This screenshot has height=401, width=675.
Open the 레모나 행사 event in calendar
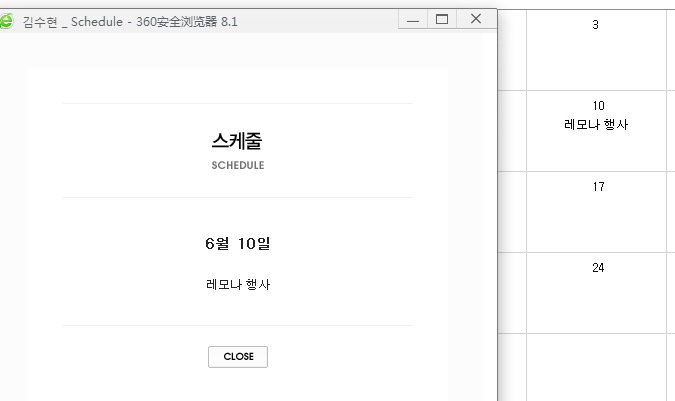pos(596,125)
